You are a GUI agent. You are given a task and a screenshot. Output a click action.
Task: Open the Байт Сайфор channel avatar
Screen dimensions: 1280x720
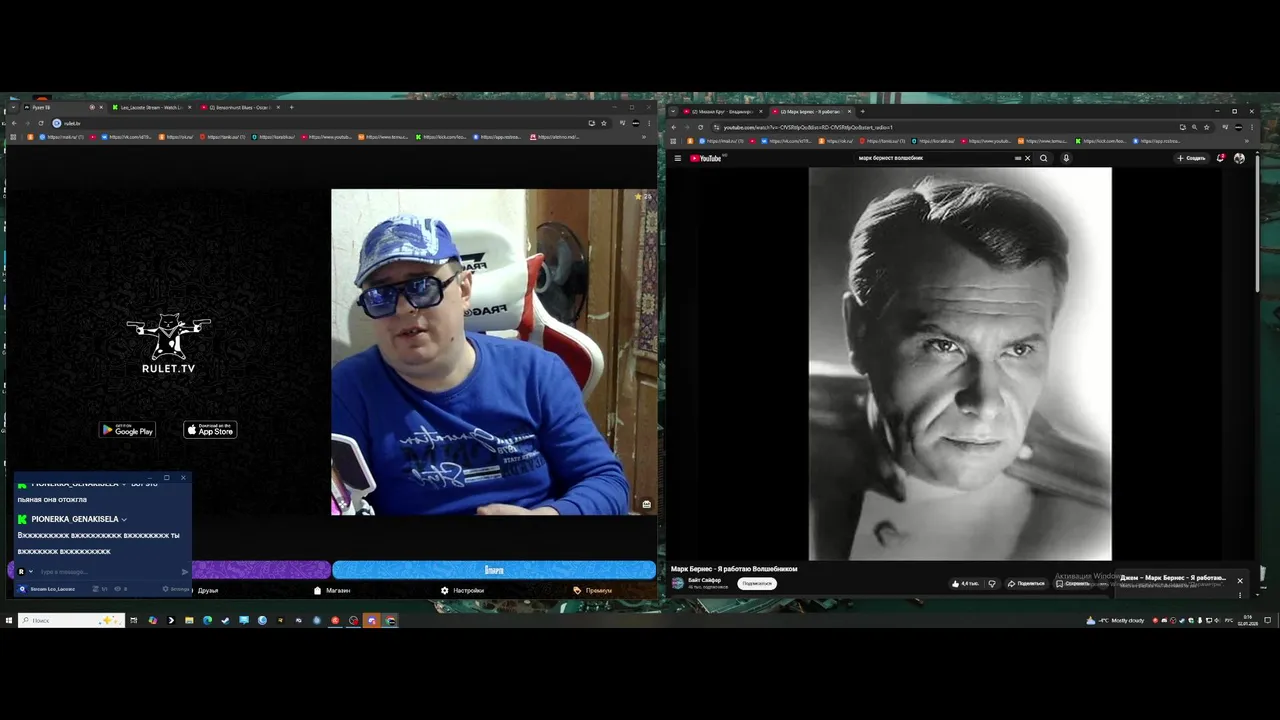pos(678,583)
